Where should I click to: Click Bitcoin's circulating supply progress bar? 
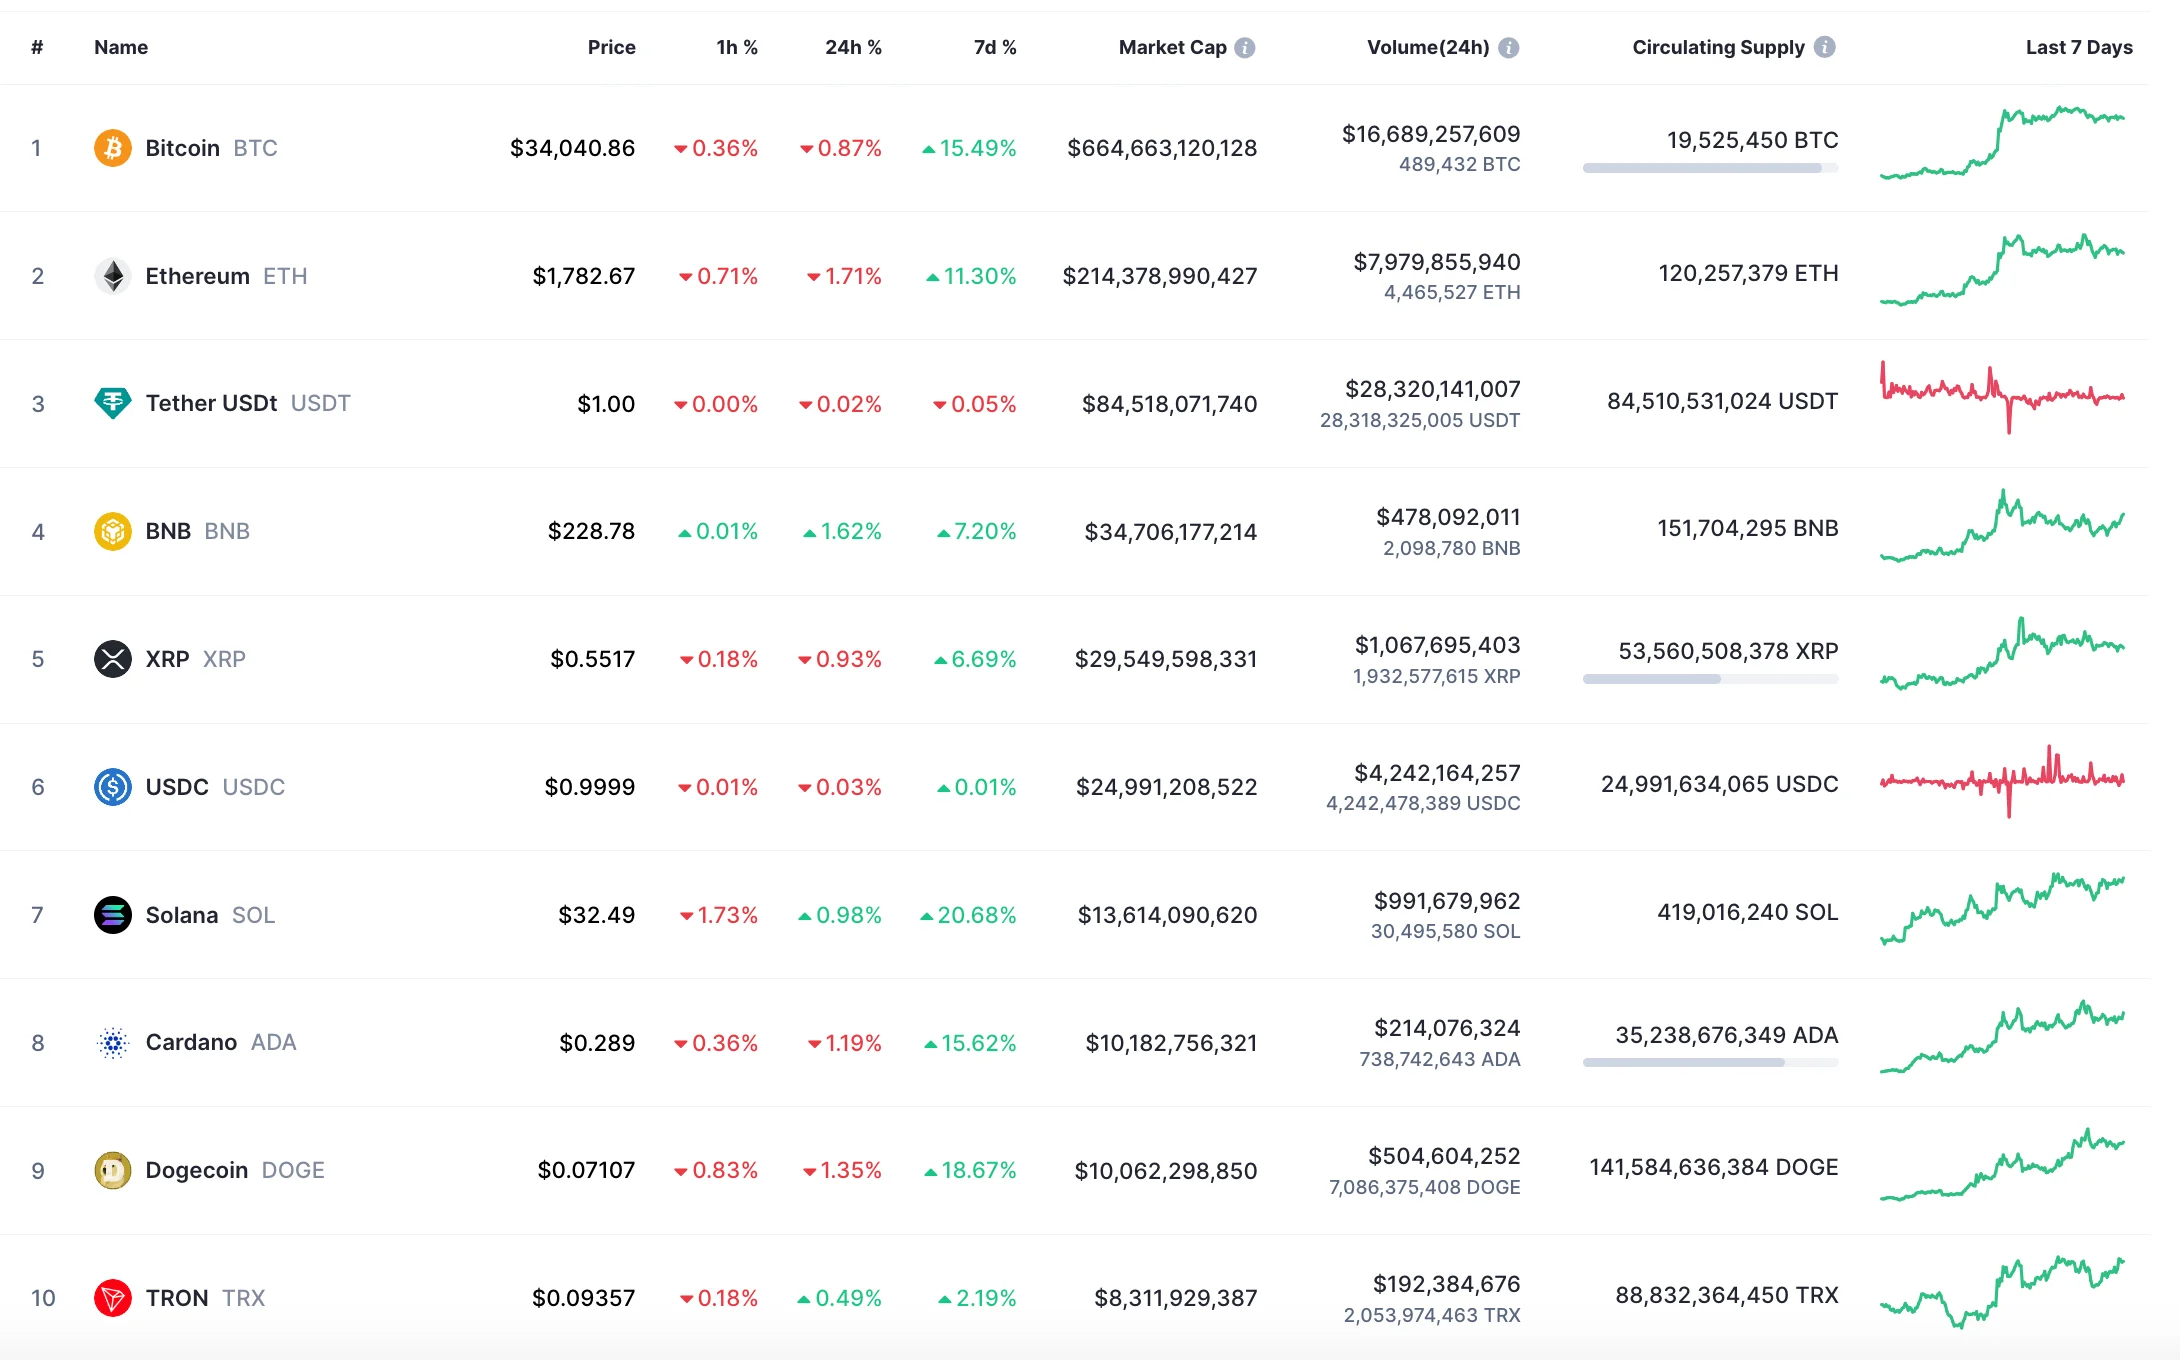pyautogui.click(x=1710, y=168)
